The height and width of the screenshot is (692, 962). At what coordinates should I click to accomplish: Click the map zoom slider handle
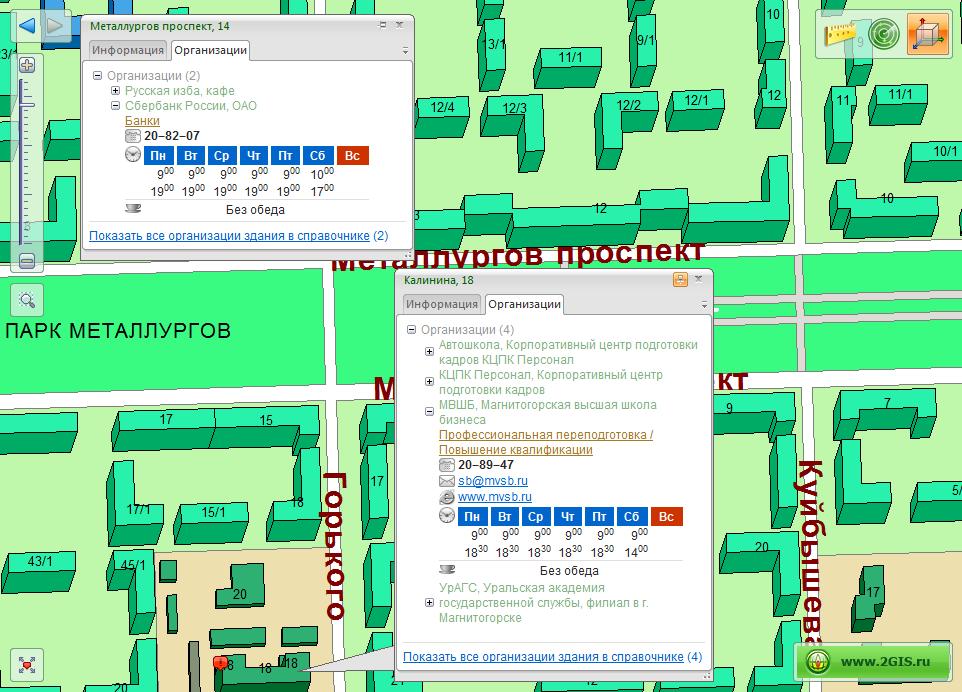(x=27, y=106)
